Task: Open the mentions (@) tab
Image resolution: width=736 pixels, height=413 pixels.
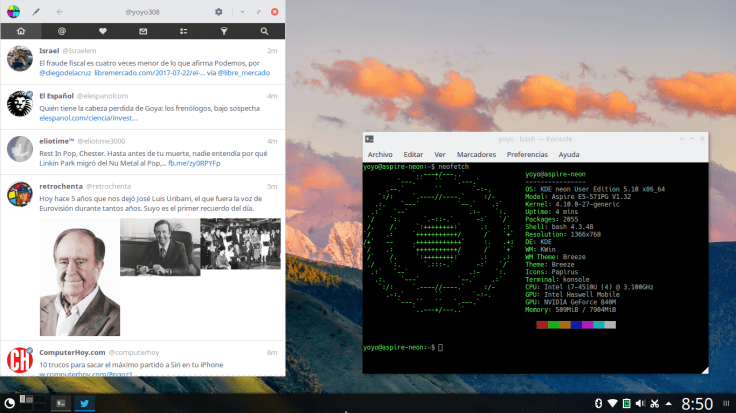Action: (61, 31)
